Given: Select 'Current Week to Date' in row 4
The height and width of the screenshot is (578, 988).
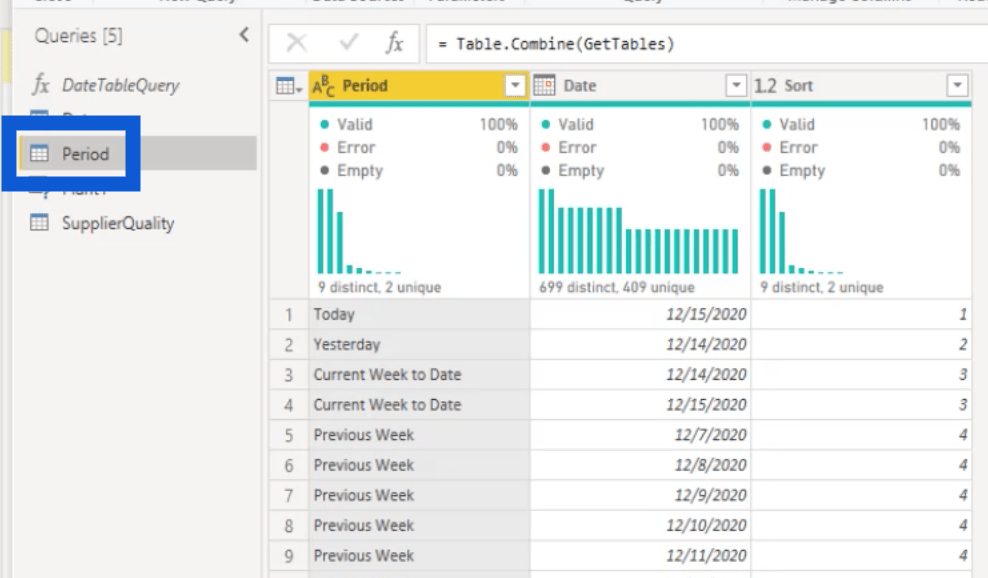Looking at the screenshot, I should tap(419, 405).
